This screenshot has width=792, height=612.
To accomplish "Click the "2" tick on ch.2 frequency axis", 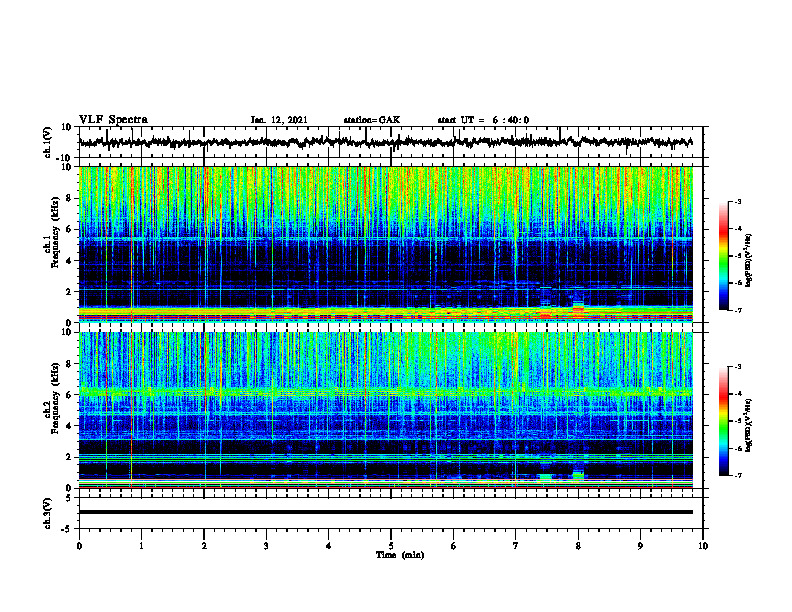I will pos(69,457).
